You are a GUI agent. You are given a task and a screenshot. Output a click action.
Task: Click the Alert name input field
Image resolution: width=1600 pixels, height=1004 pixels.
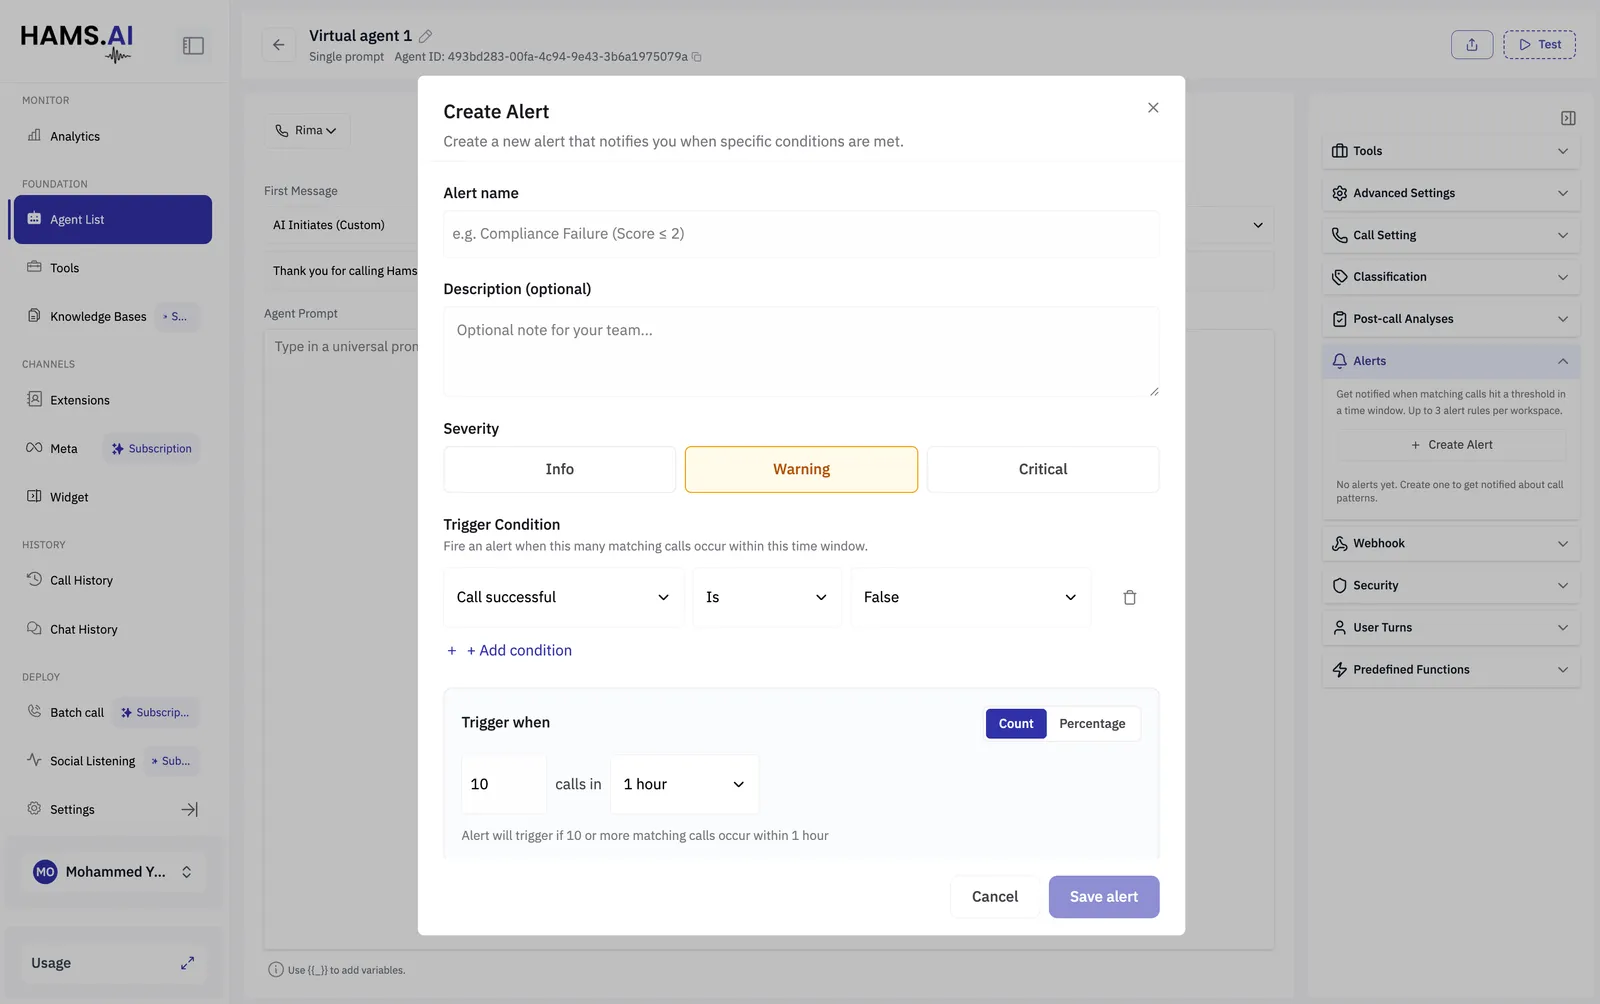pyautogui.click(x=801, y=234)
